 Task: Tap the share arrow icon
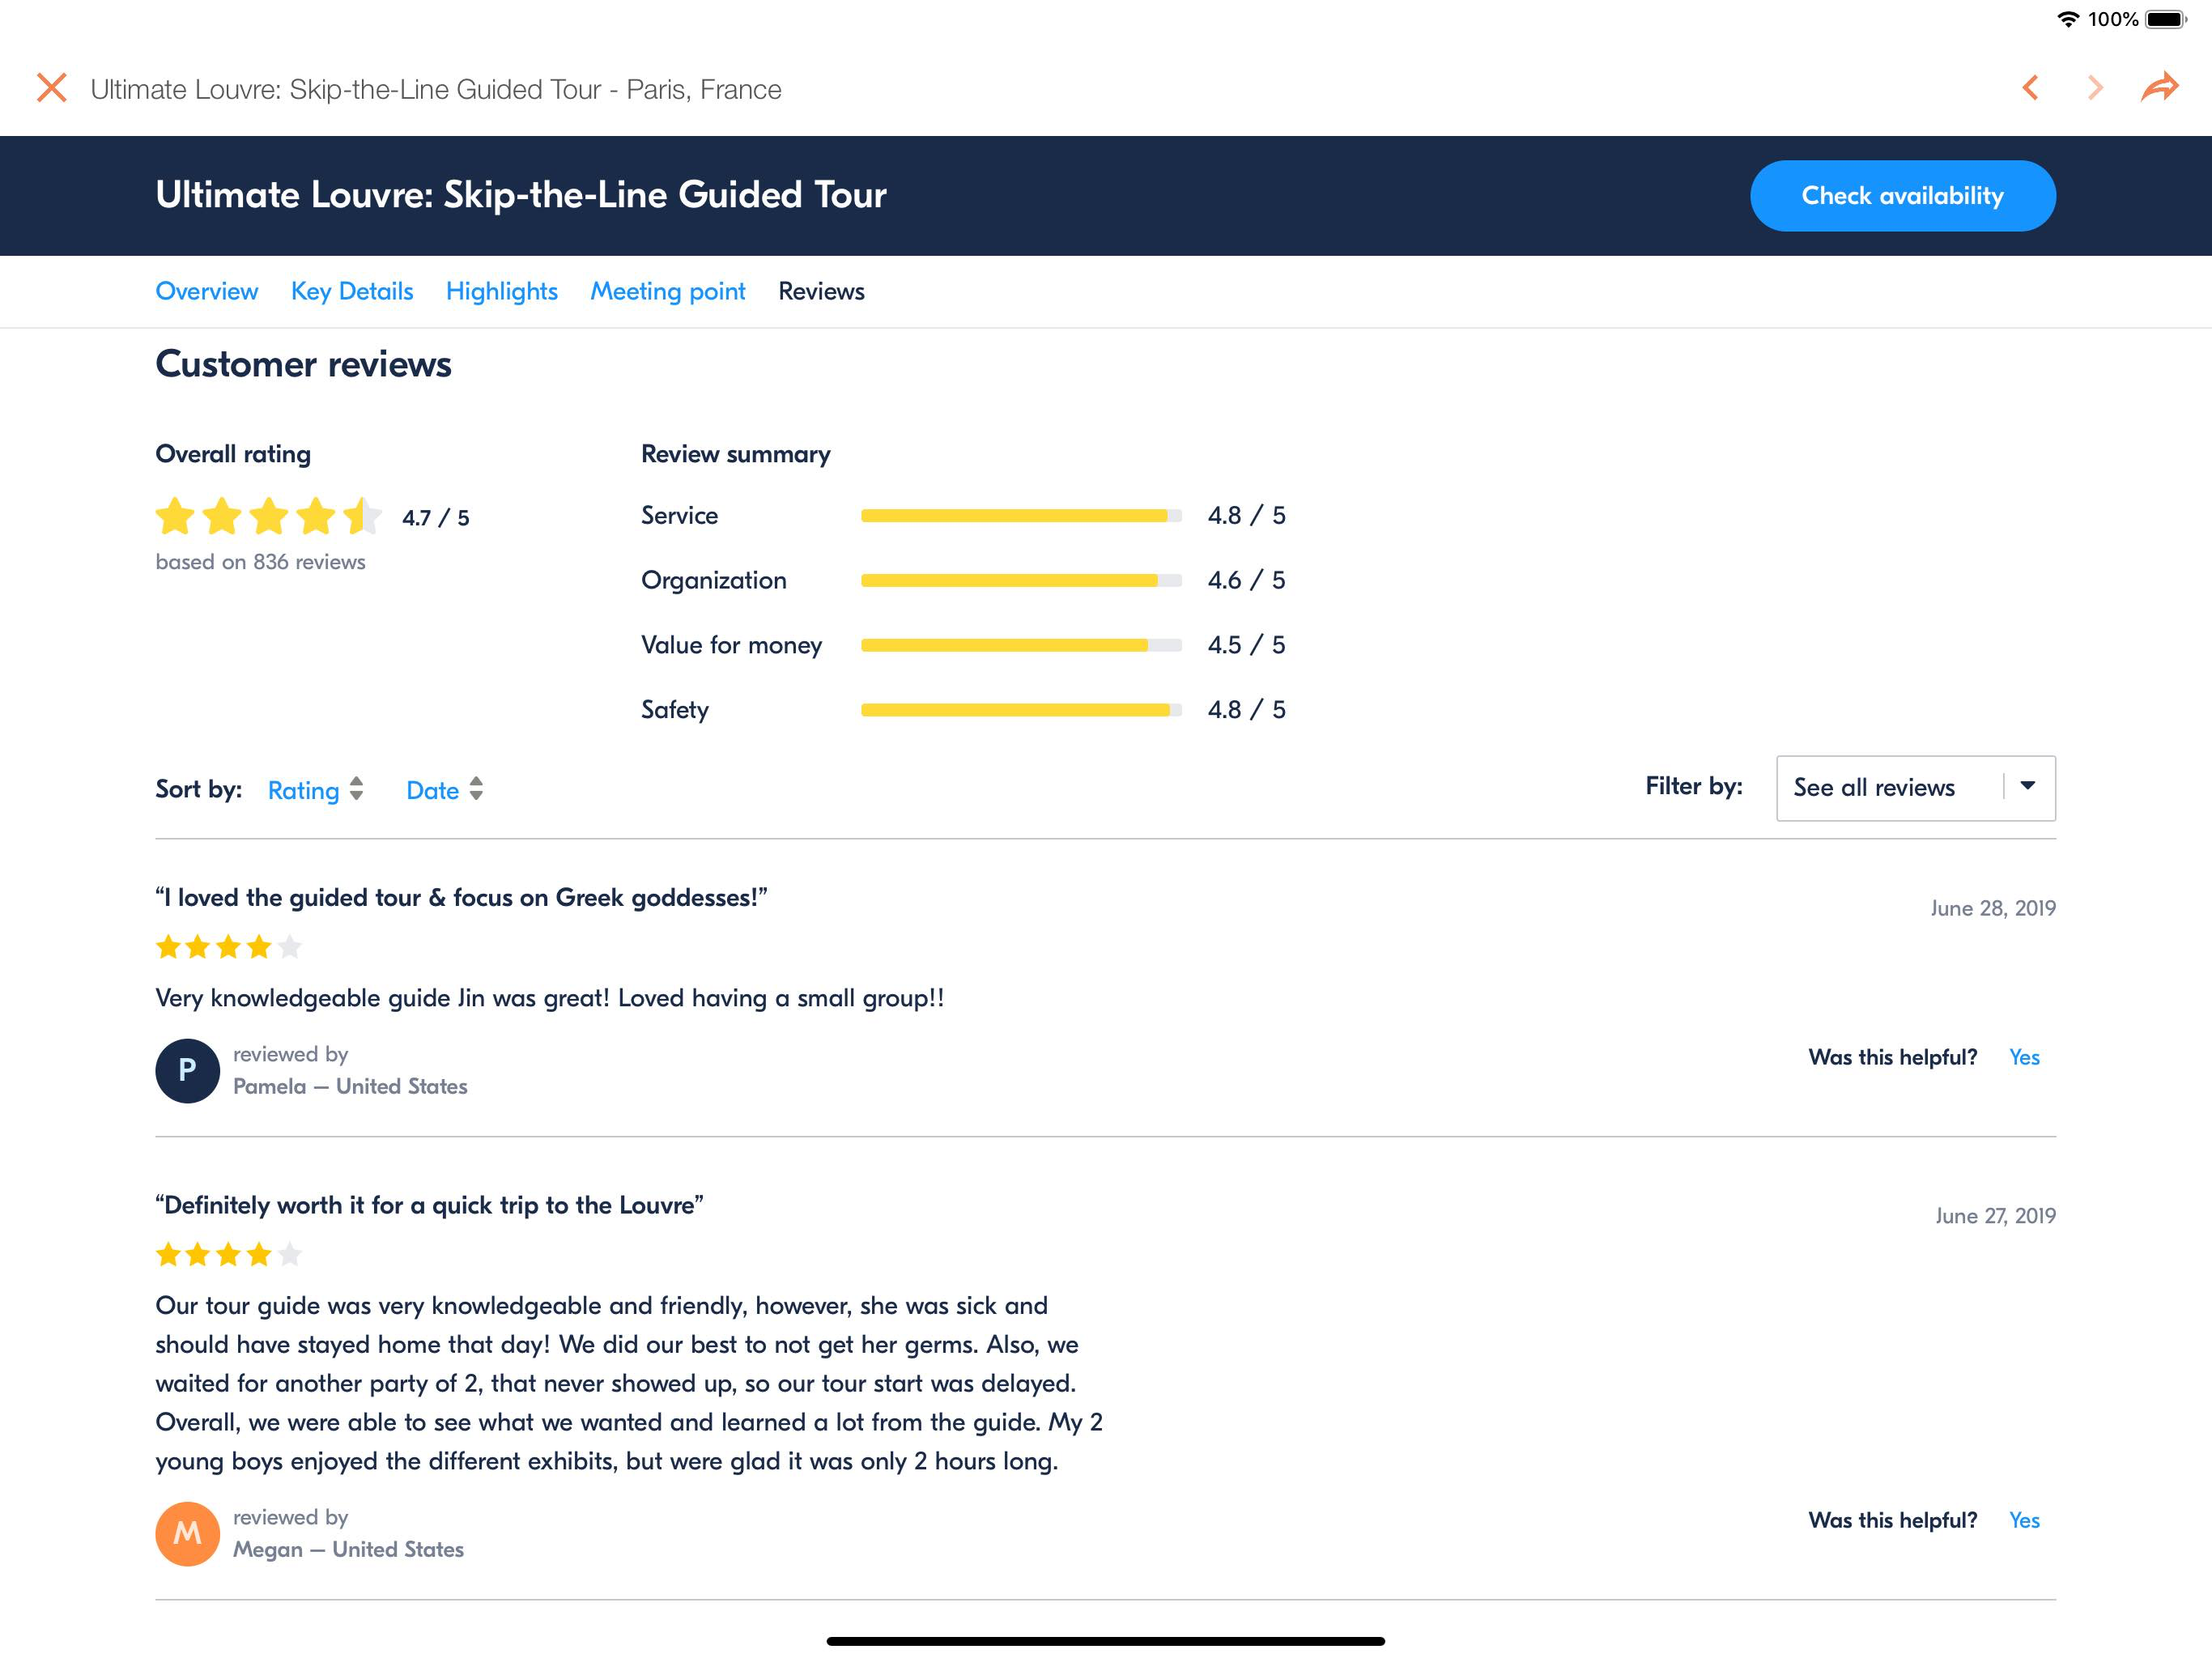coord(2160,87)
